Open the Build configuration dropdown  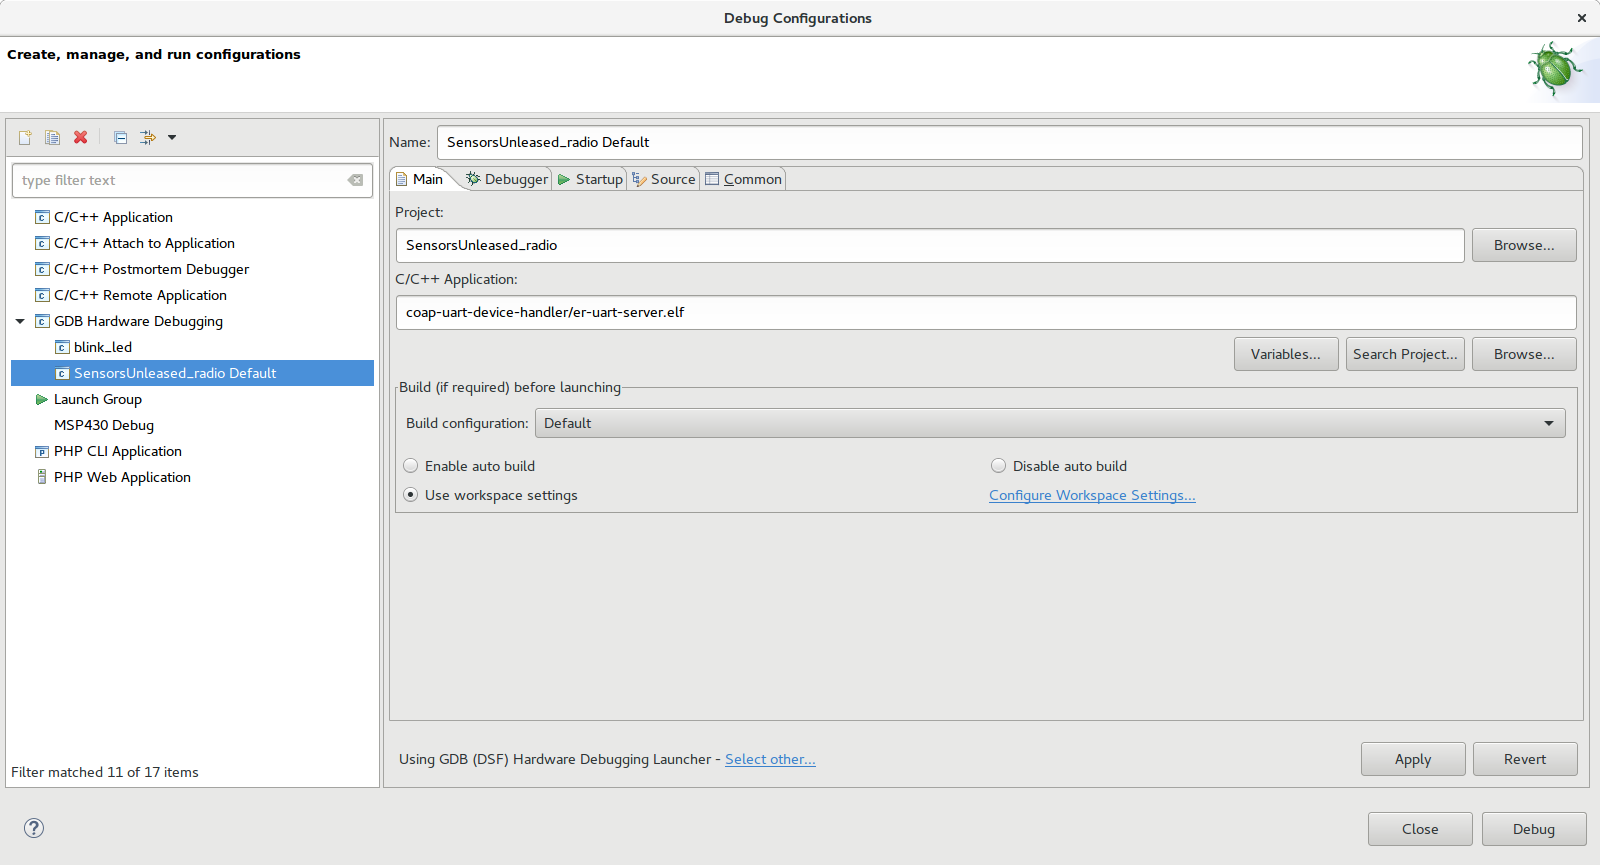[1050, 423]
